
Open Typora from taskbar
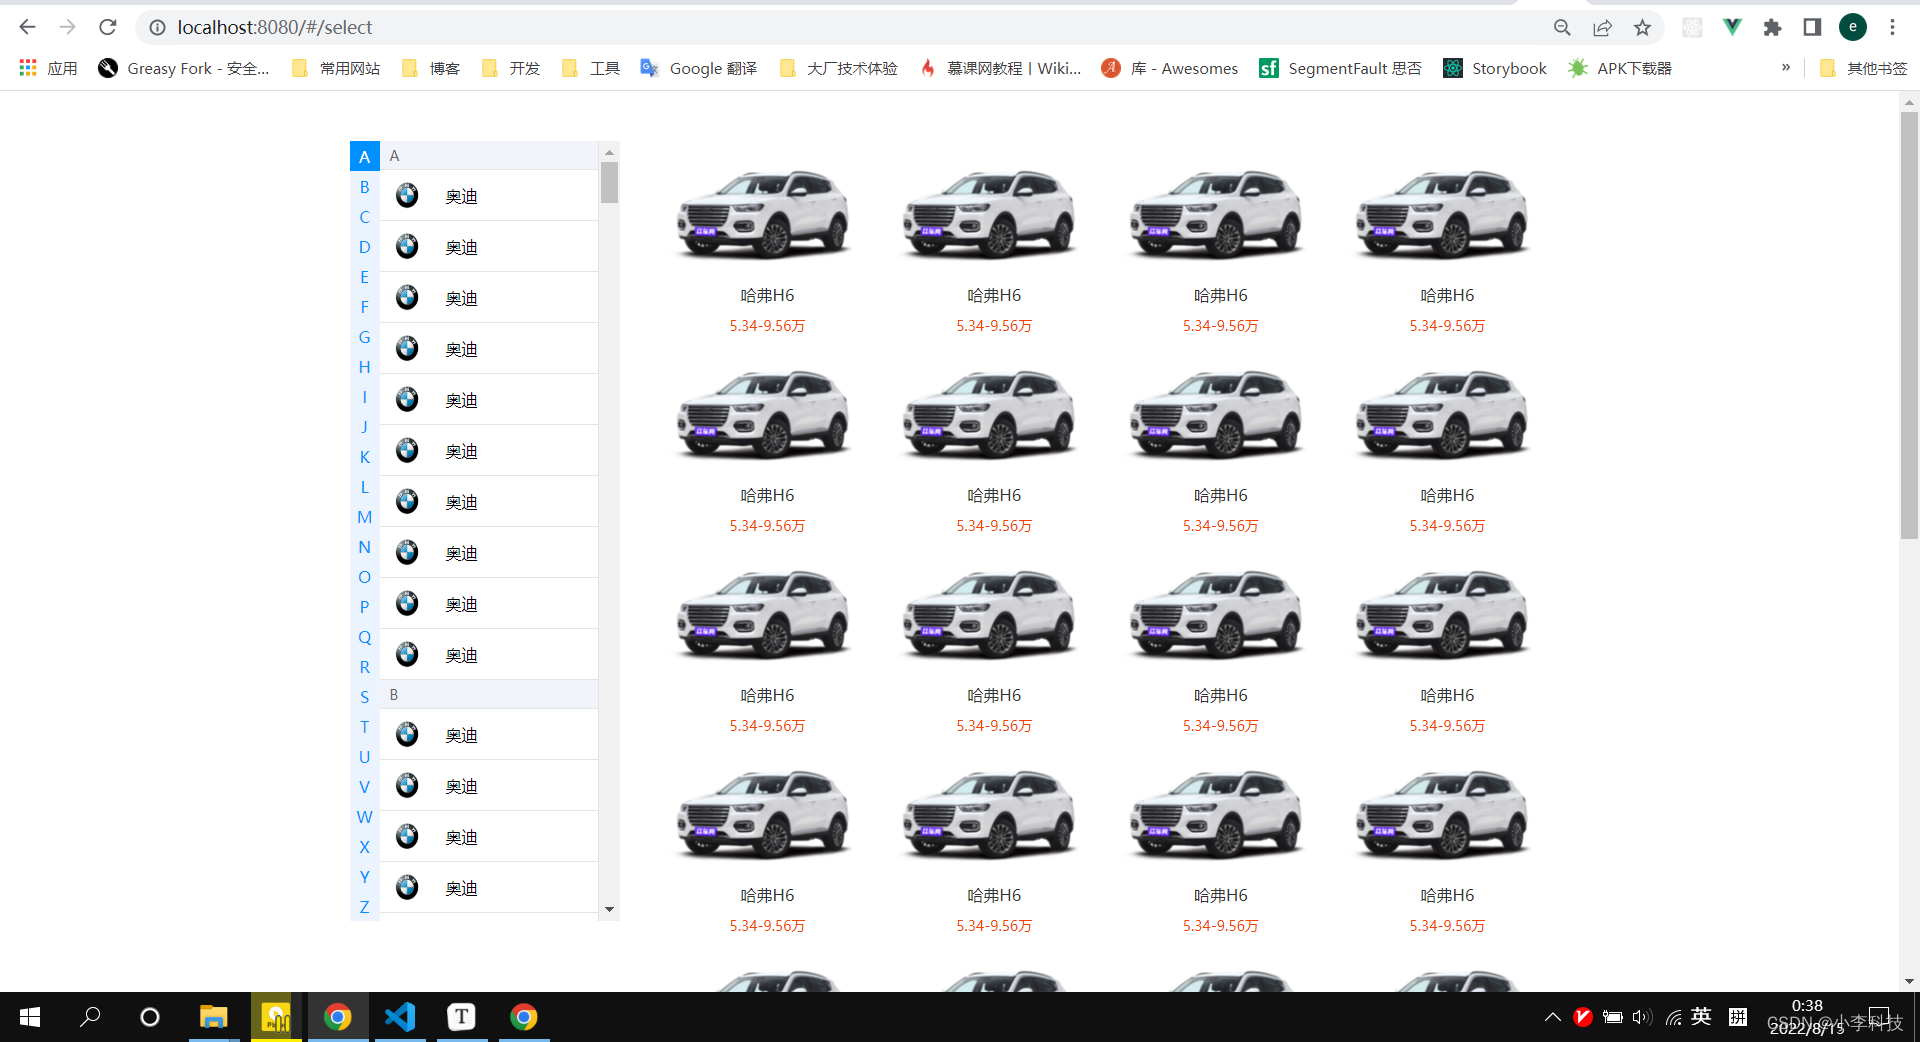461,1017
